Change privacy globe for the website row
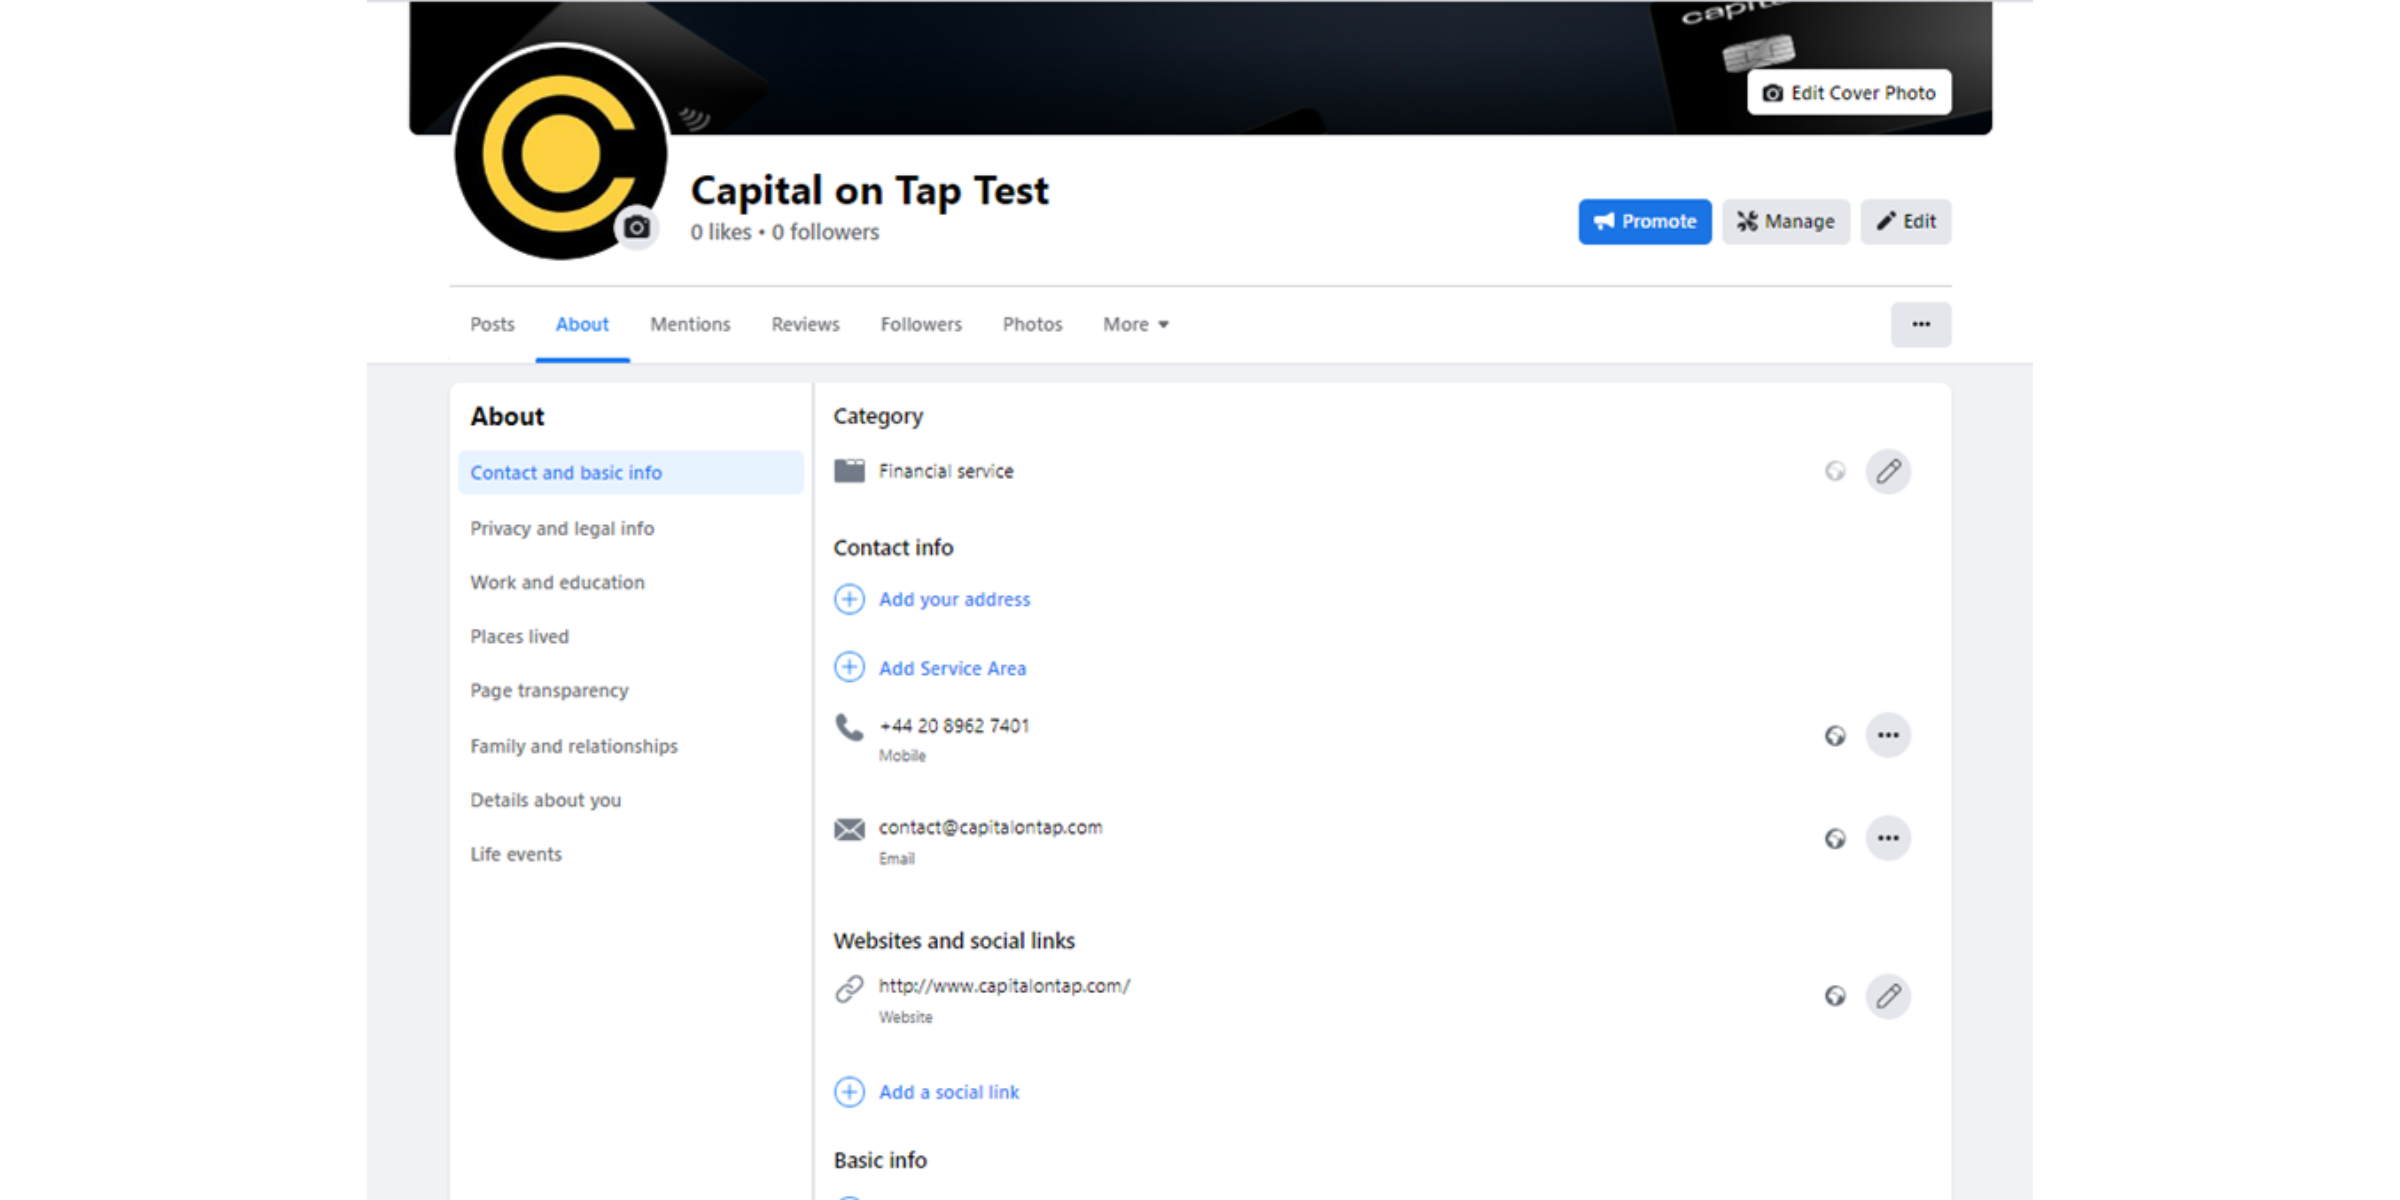The image size is (2400, 1200). 1835,996
